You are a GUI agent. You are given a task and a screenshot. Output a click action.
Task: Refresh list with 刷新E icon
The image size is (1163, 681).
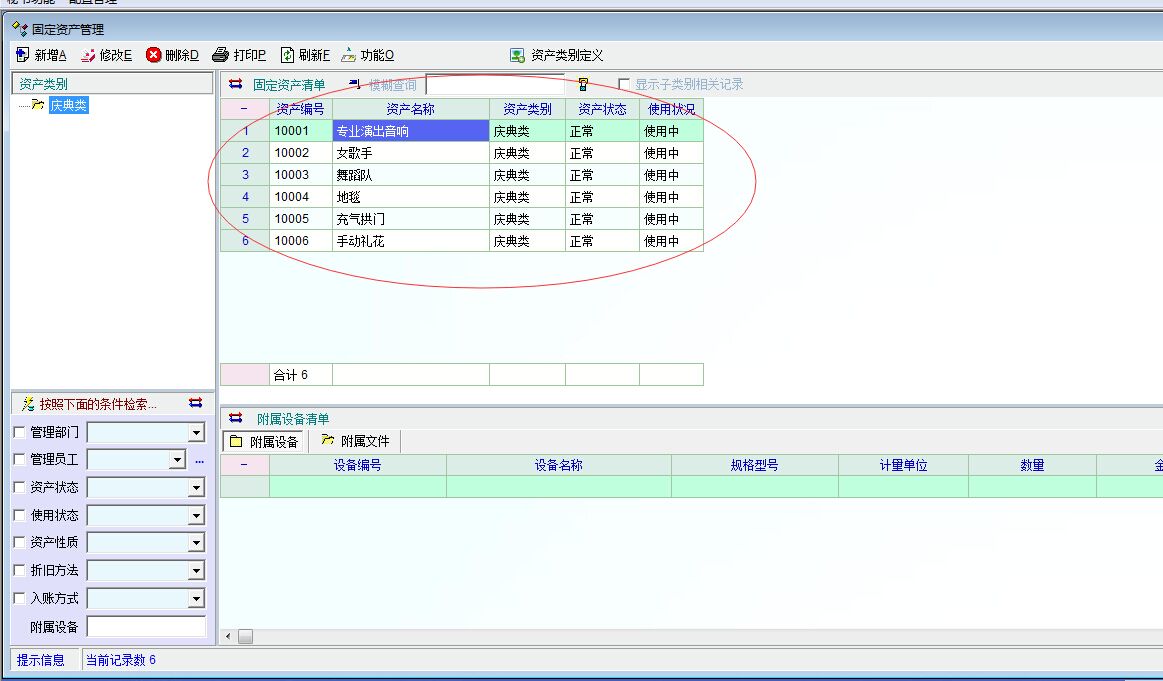click(x=287, y=55)
